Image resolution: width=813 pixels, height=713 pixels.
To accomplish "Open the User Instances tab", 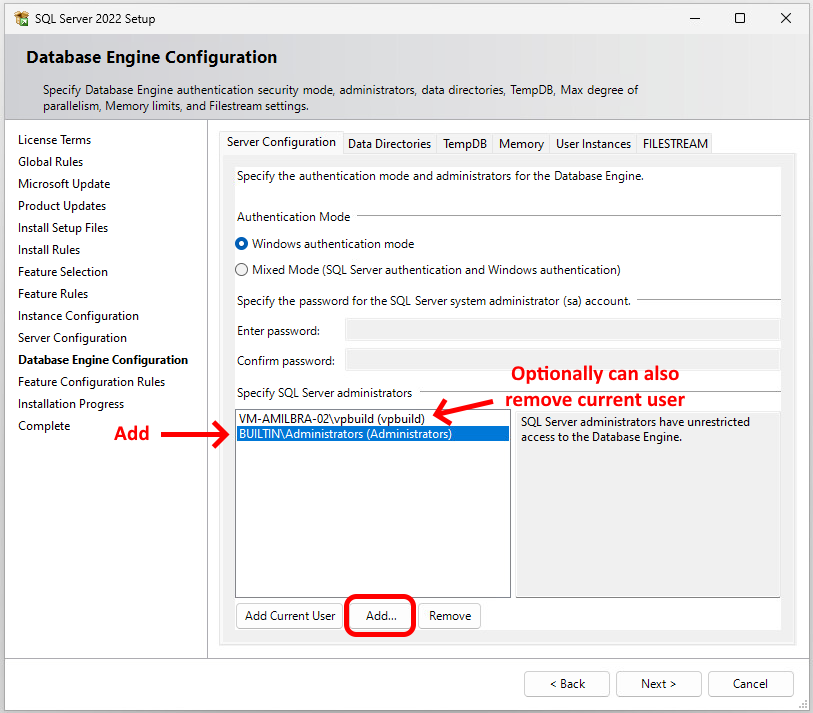I will tap(593, 144).
